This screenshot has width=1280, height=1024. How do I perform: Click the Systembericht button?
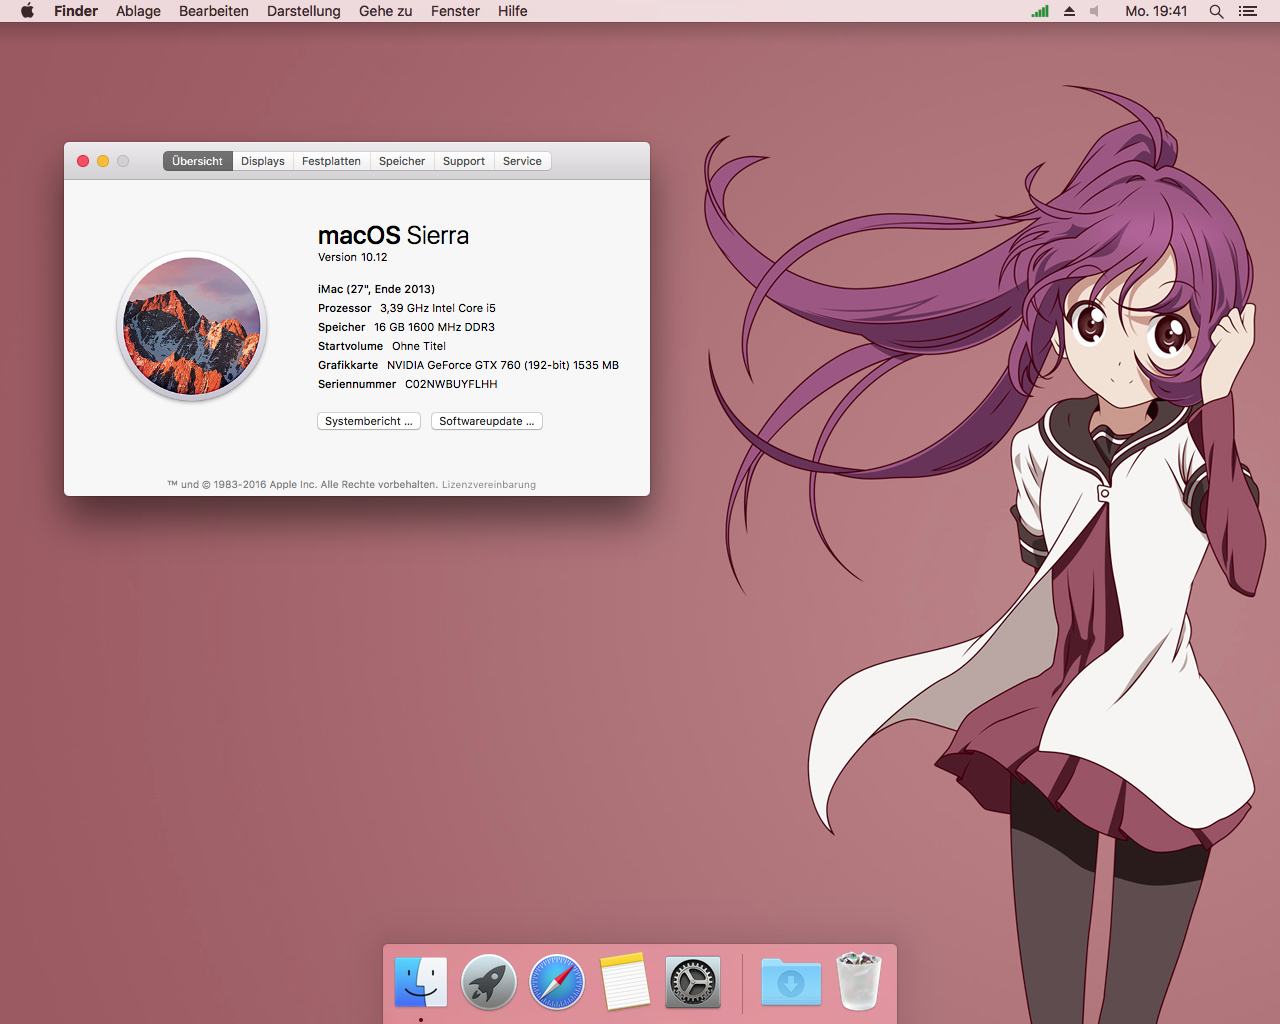tap(368, 421)
